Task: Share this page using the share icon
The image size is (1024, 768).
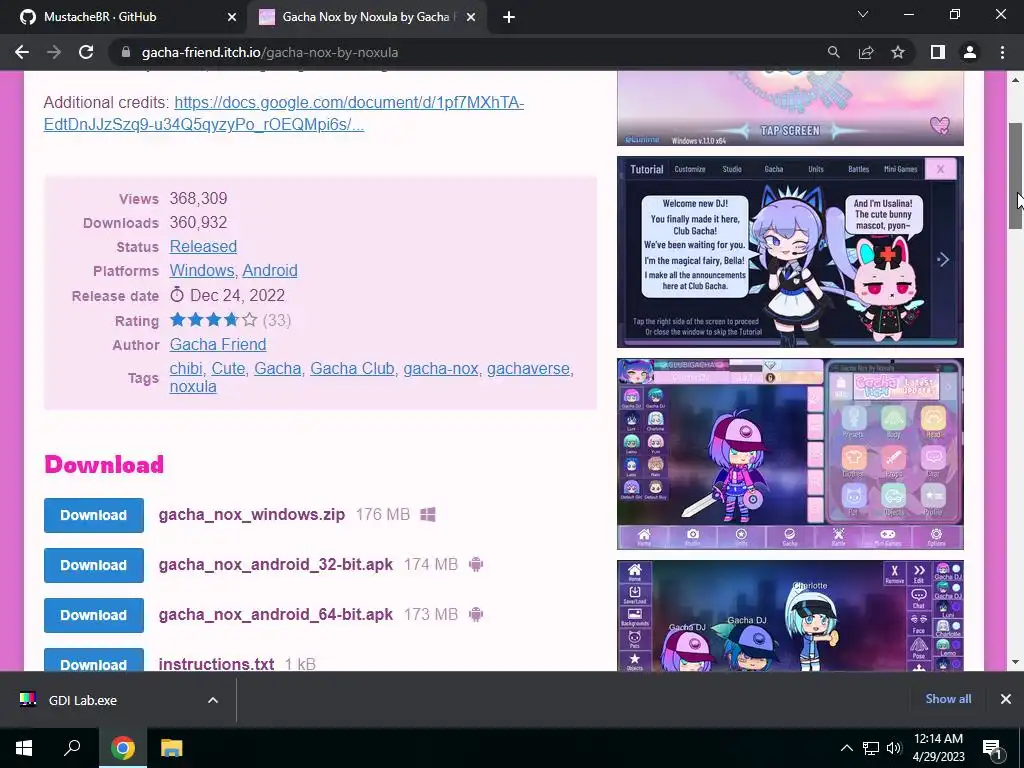Action: [866, 52]
